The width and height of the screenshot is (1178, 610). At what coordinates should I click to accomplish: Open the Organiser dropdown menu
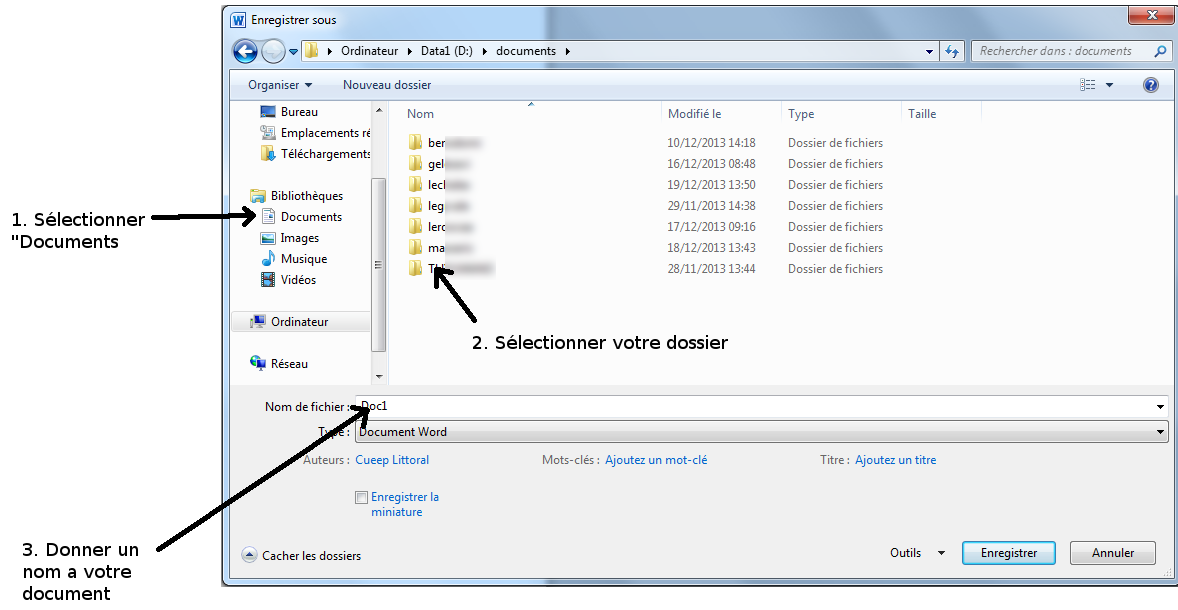point(280,85)
